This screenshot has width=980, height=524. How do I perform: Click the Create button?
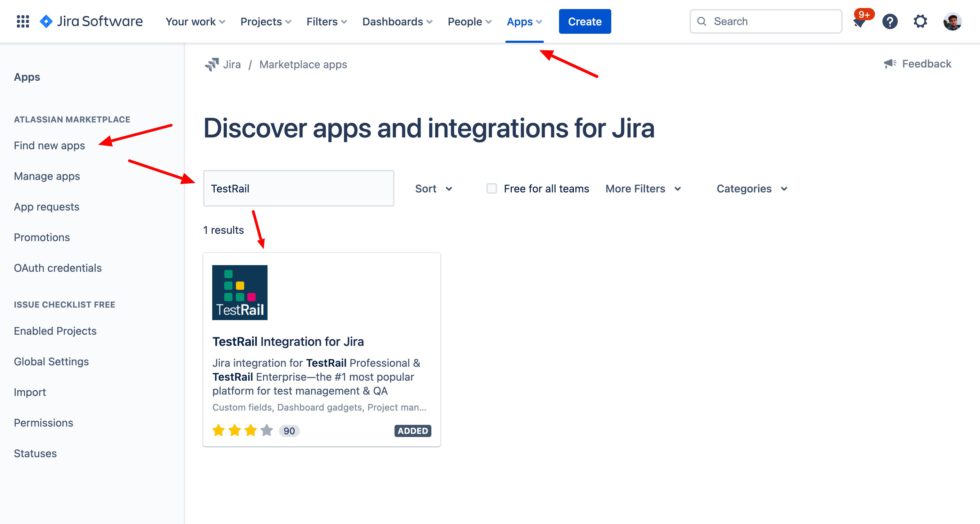pyautogui.click(x=584, y=21)
